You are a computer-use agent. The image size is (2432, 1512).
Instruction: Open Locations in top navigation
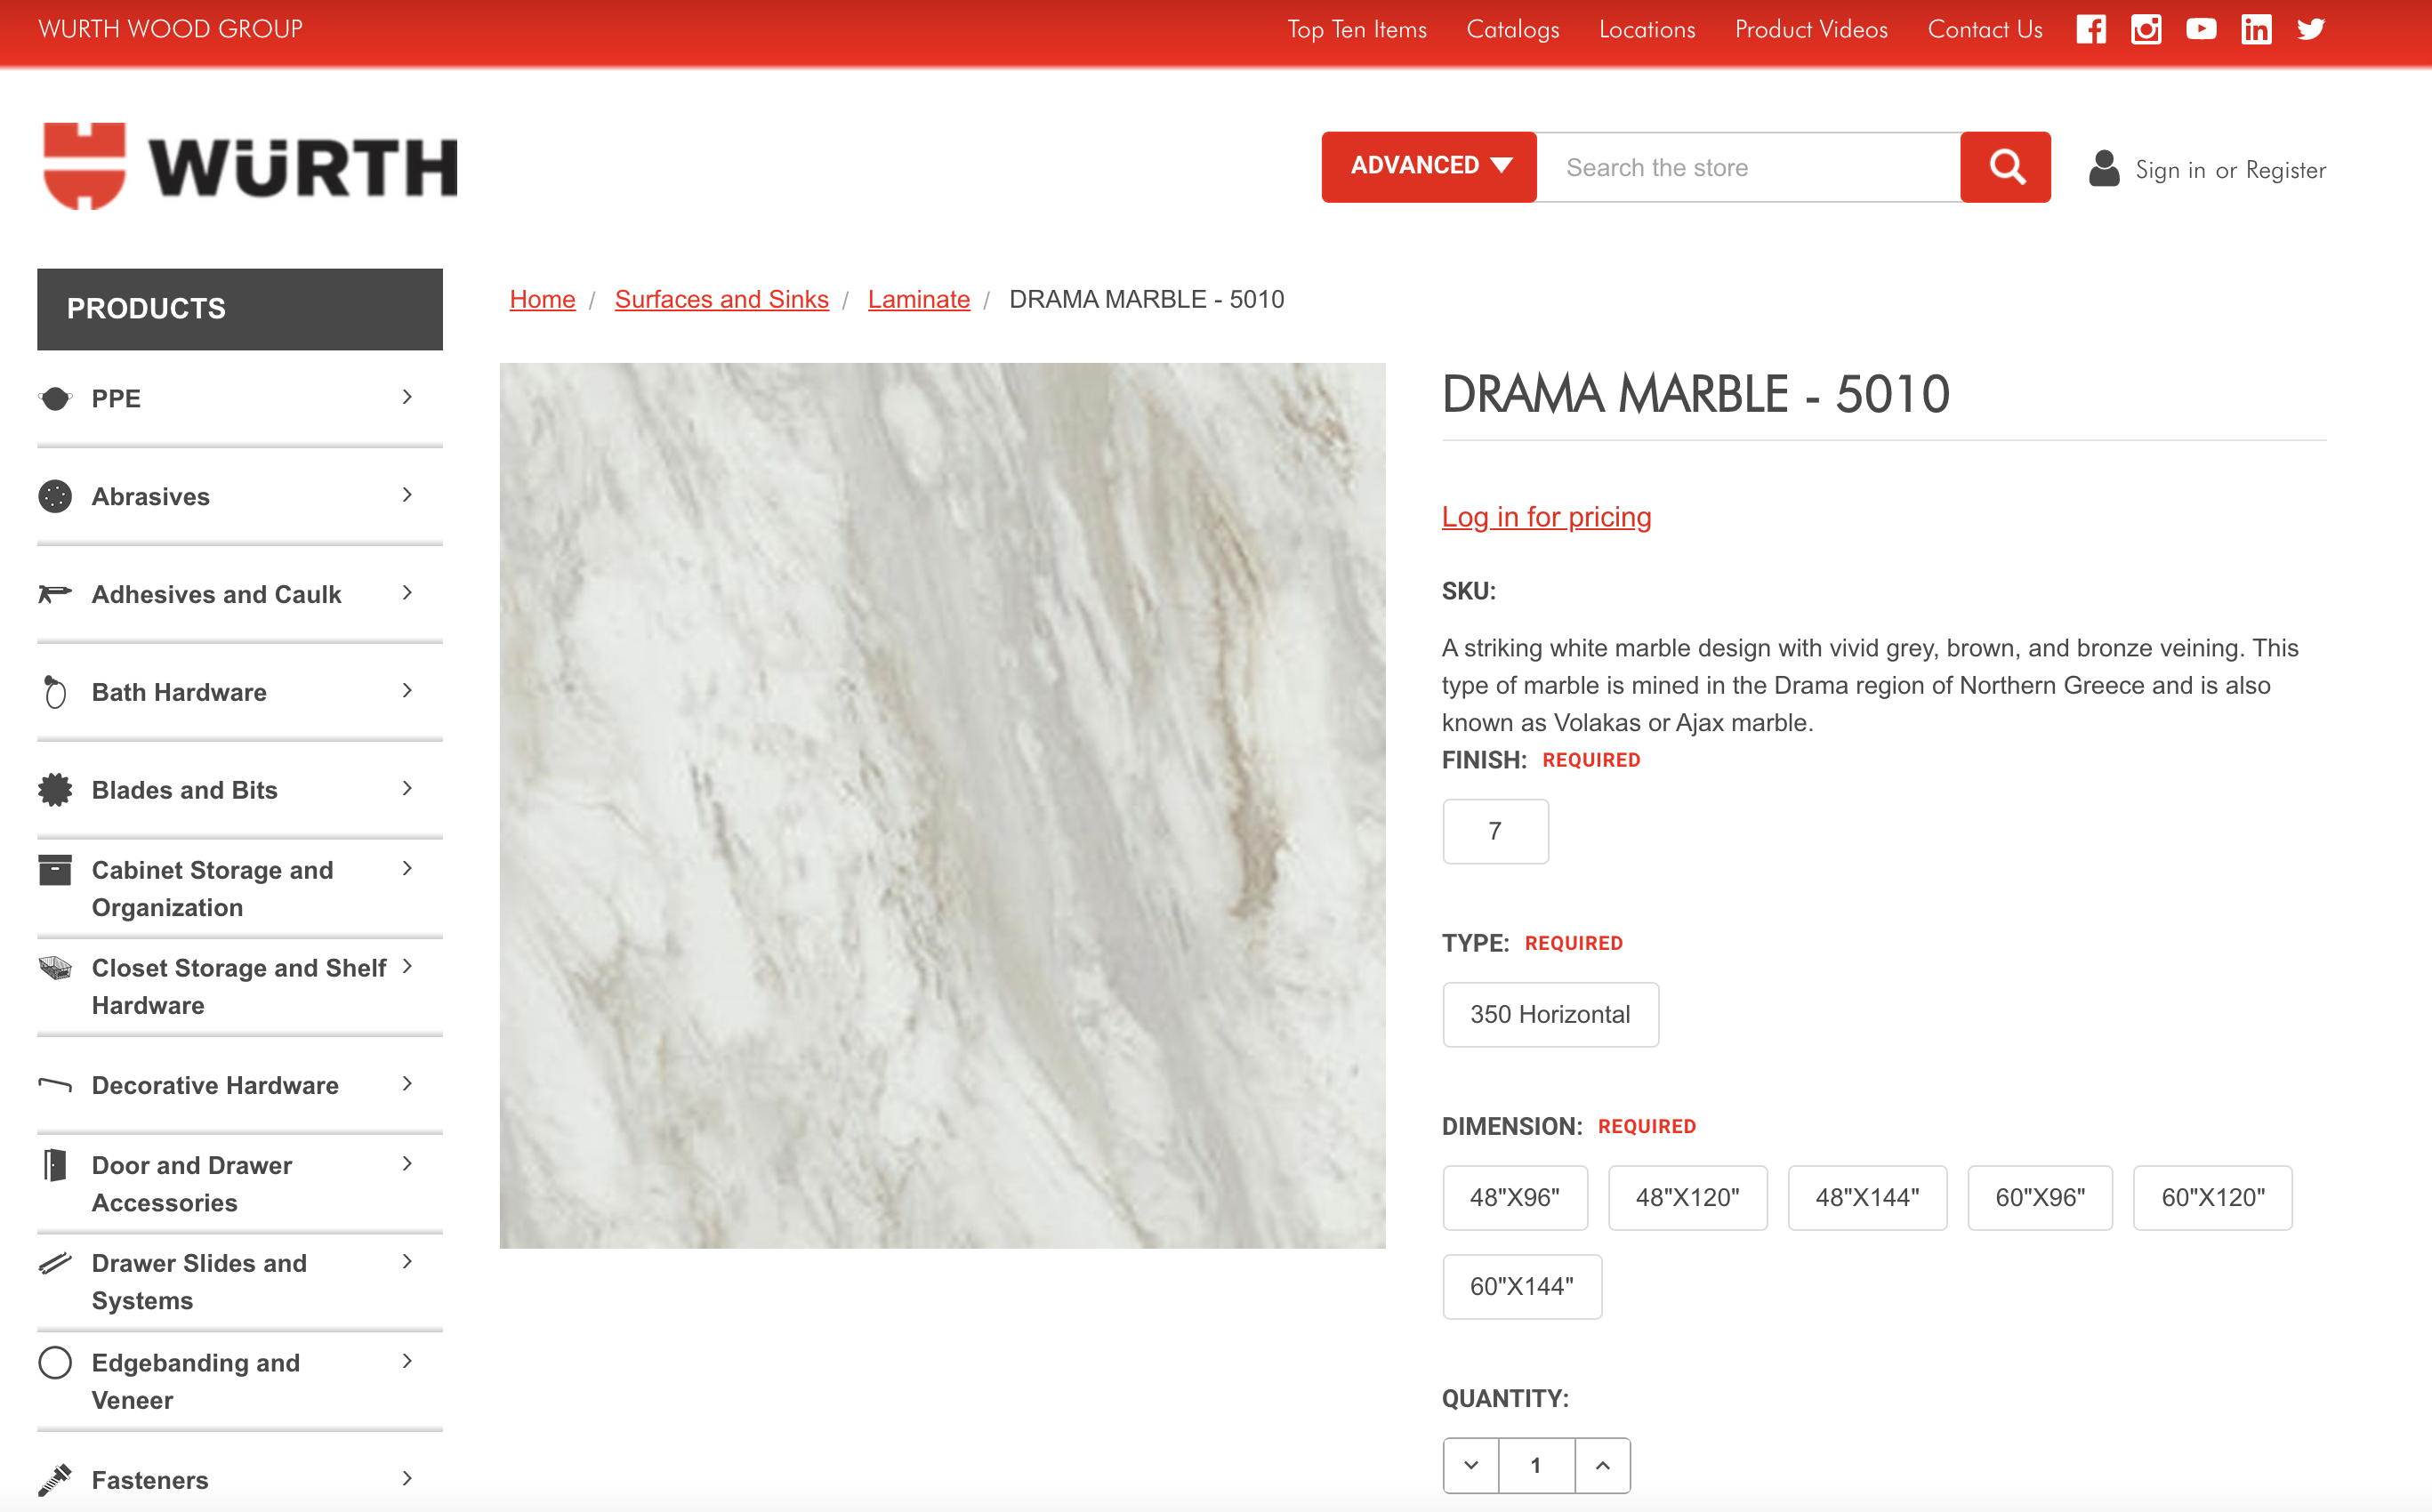coord(1647,30)
